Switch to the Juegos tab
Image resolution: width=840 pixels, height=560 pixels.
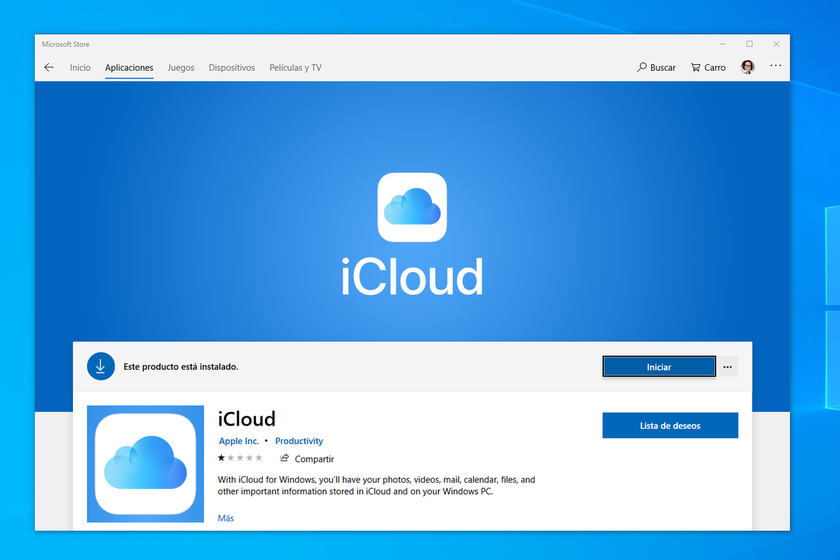coord(181,68)
